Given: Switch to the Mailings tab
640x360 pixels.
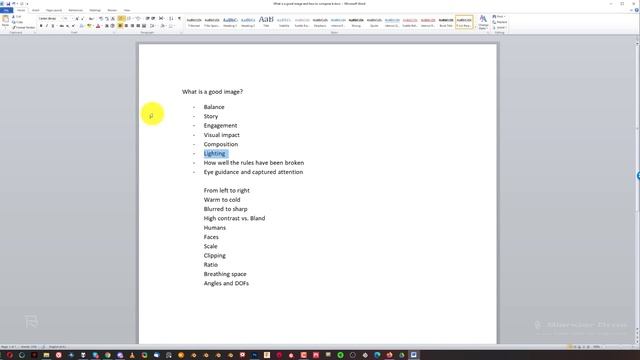Looking at the screenshot, I should coord(95,10).
